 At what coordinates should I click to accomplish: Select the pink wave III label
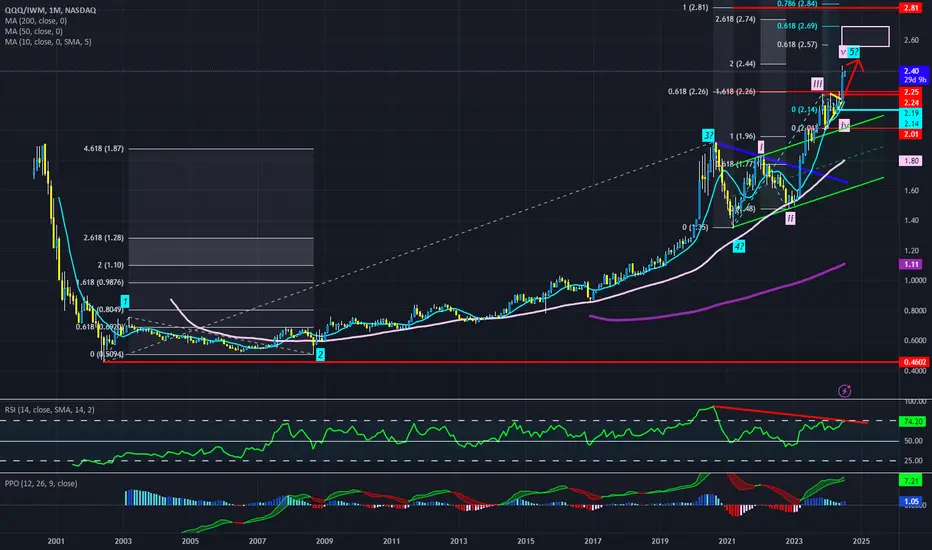click(817, 84)
